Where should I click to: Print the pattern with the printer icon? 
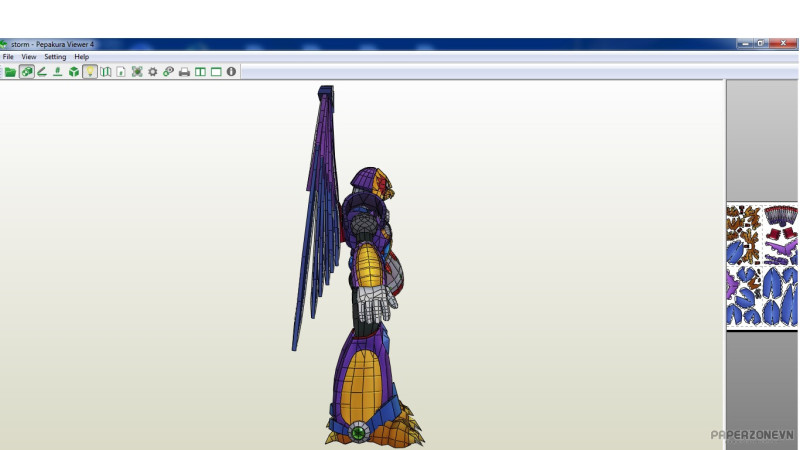click(184, 72)
